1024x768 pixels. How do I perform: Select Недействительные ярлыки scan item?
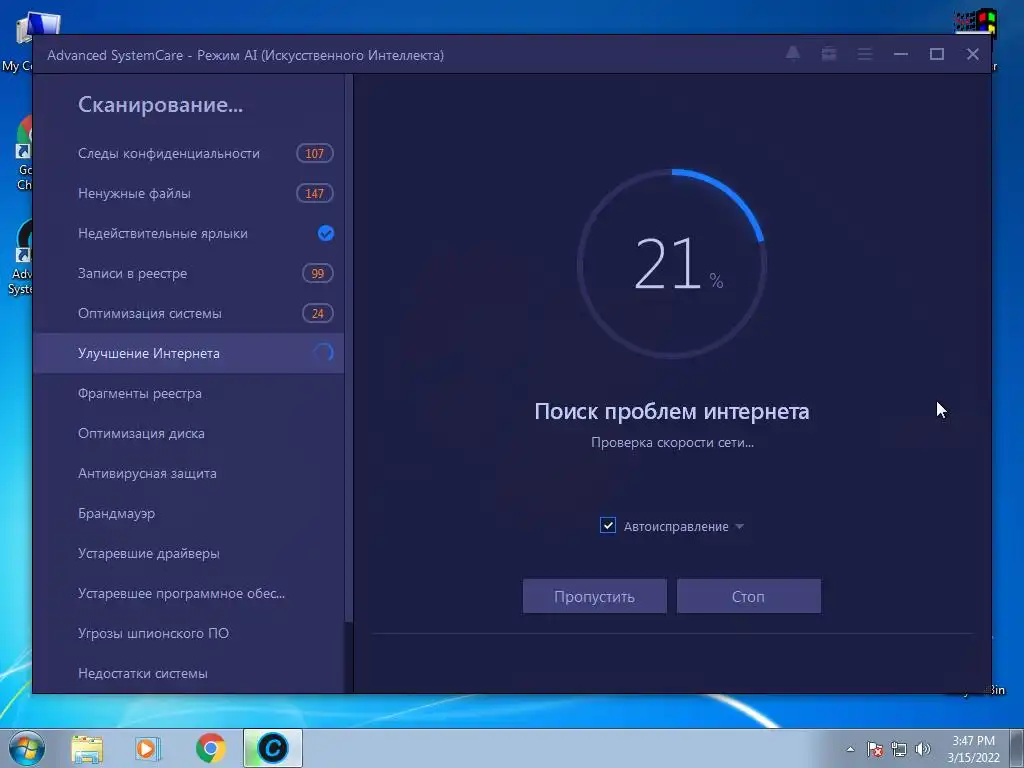(188, 233)
